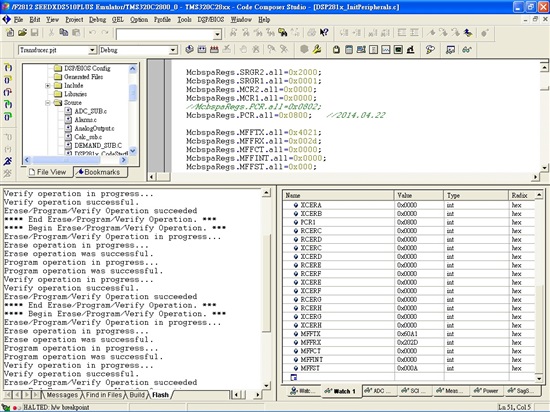Screen dimensions: 550x412
Task: Switch to the Power watch tab
Action: point(486,391)
